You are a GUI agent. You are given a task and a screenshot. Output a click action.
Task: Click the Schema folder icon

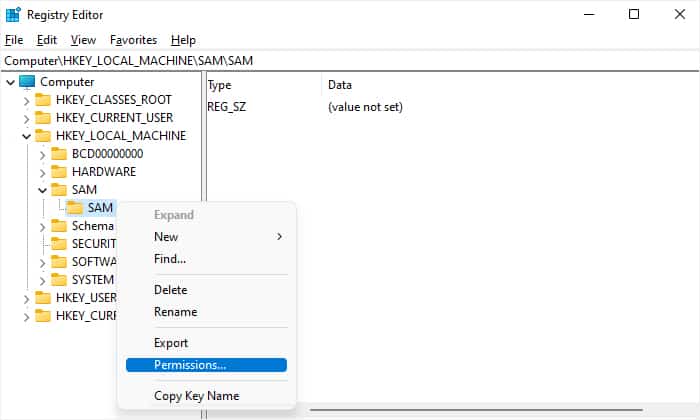(x=59, y=226)
